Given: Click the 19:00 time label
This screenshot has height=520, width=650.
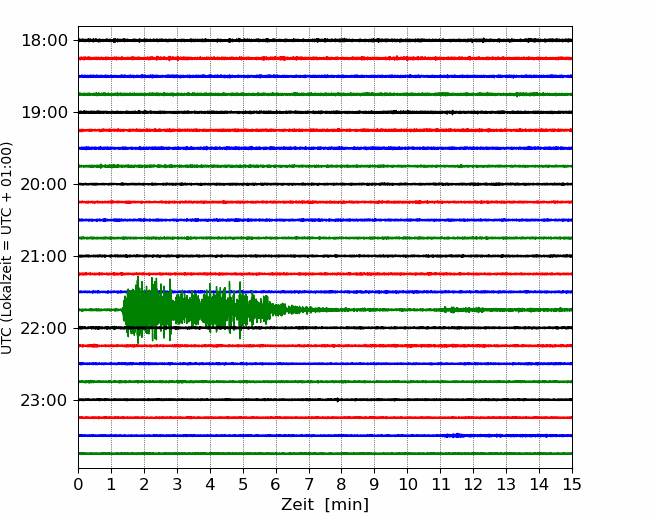Looking at the screenshot, I should 44,112.
